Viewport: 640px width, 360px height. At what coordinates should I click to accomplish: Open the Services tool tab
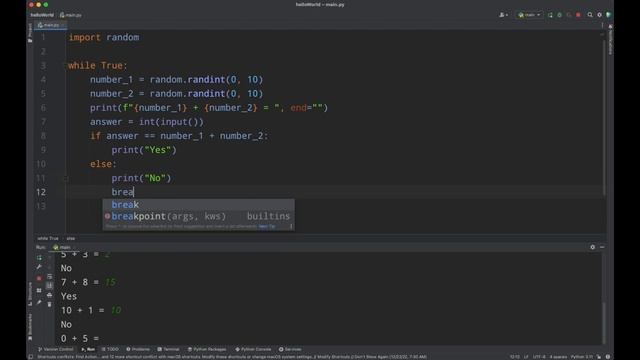click(290, 349)
